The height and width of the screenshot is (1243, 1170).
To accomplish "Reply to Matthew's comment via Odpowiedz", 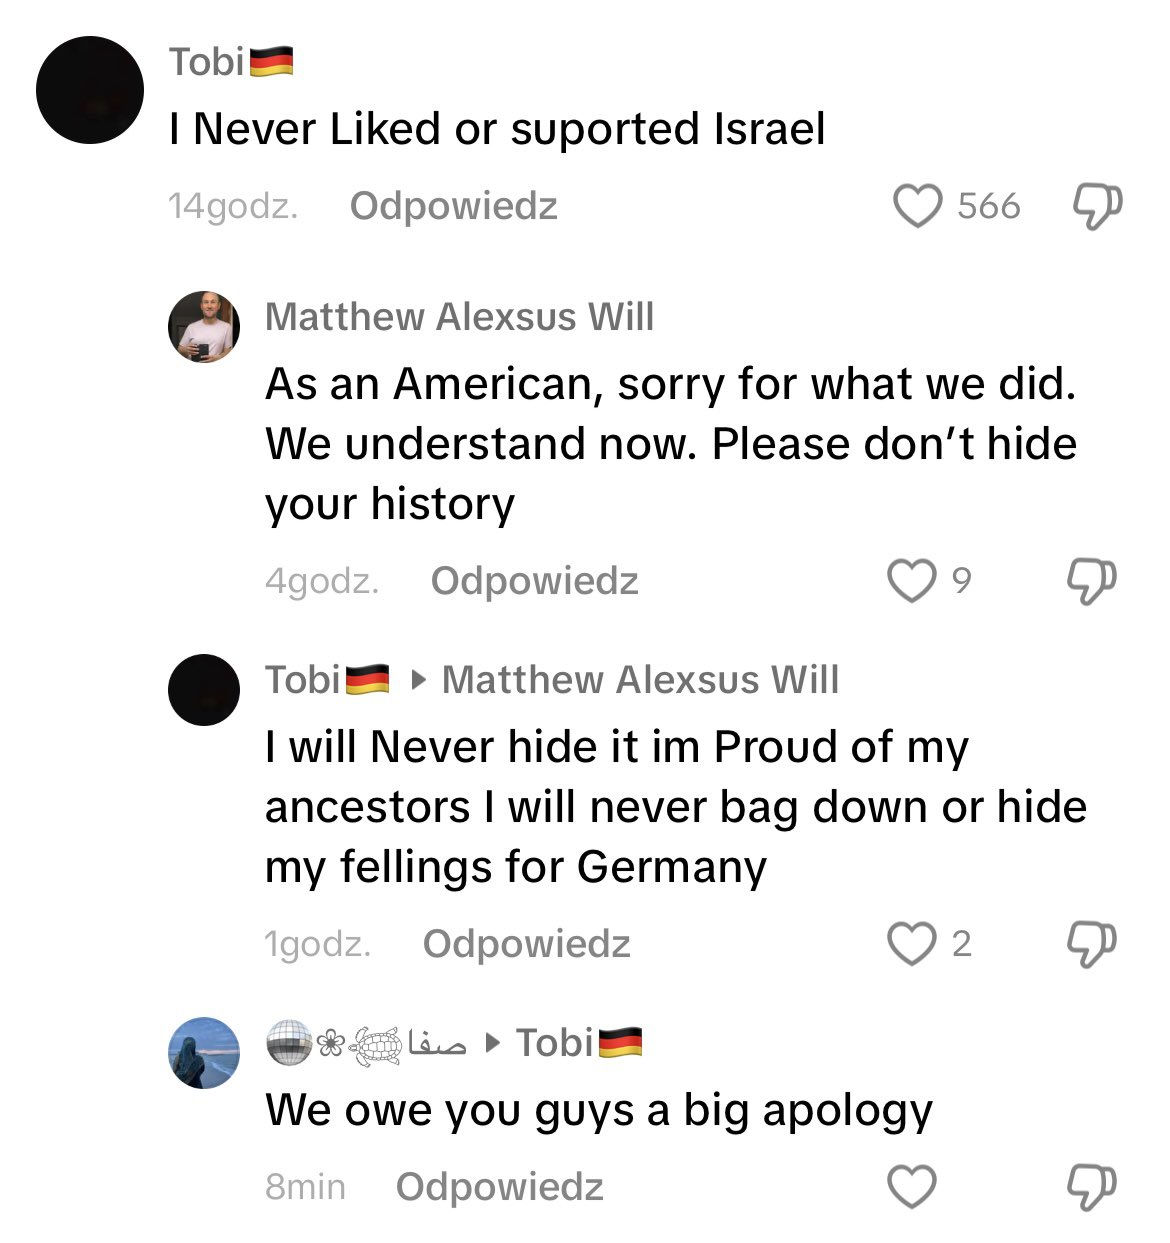I will pyautogui.click(x=534, y=581).
